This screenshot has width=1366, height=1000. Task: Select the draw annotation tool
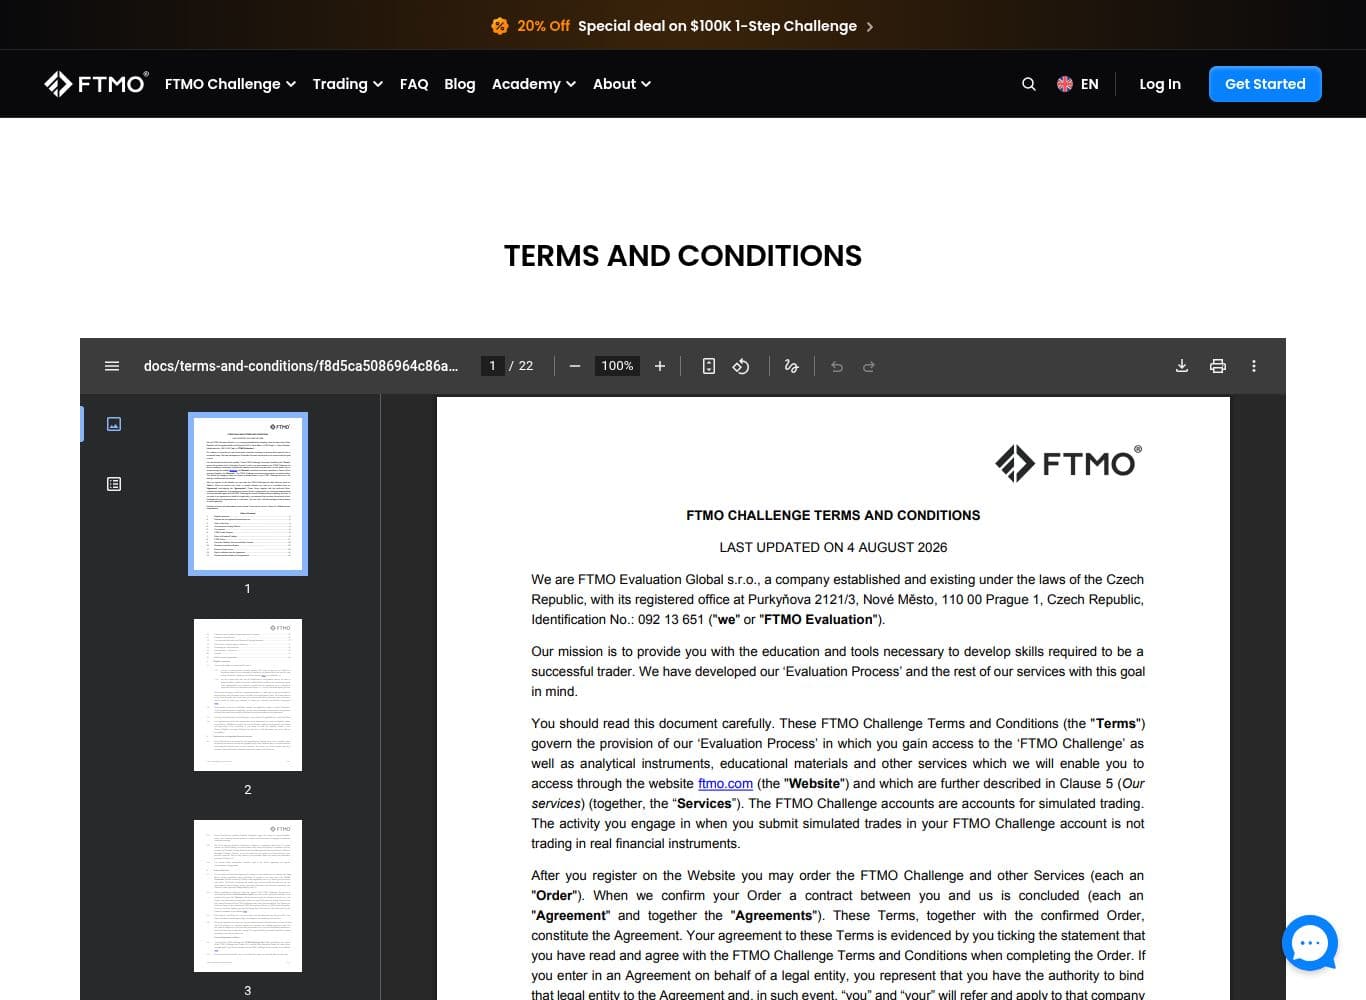(x=791, y=366)
